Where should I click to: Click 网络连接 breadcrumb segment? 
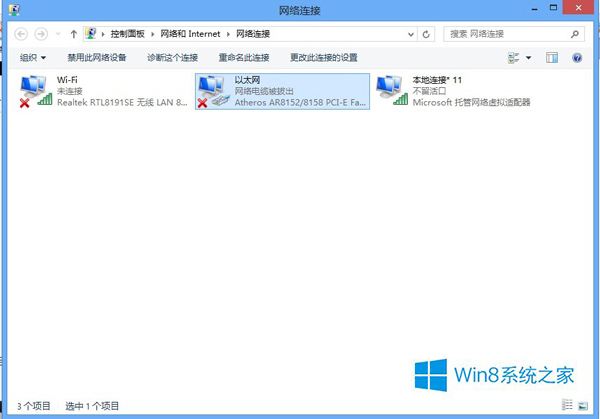coord(253,34)
